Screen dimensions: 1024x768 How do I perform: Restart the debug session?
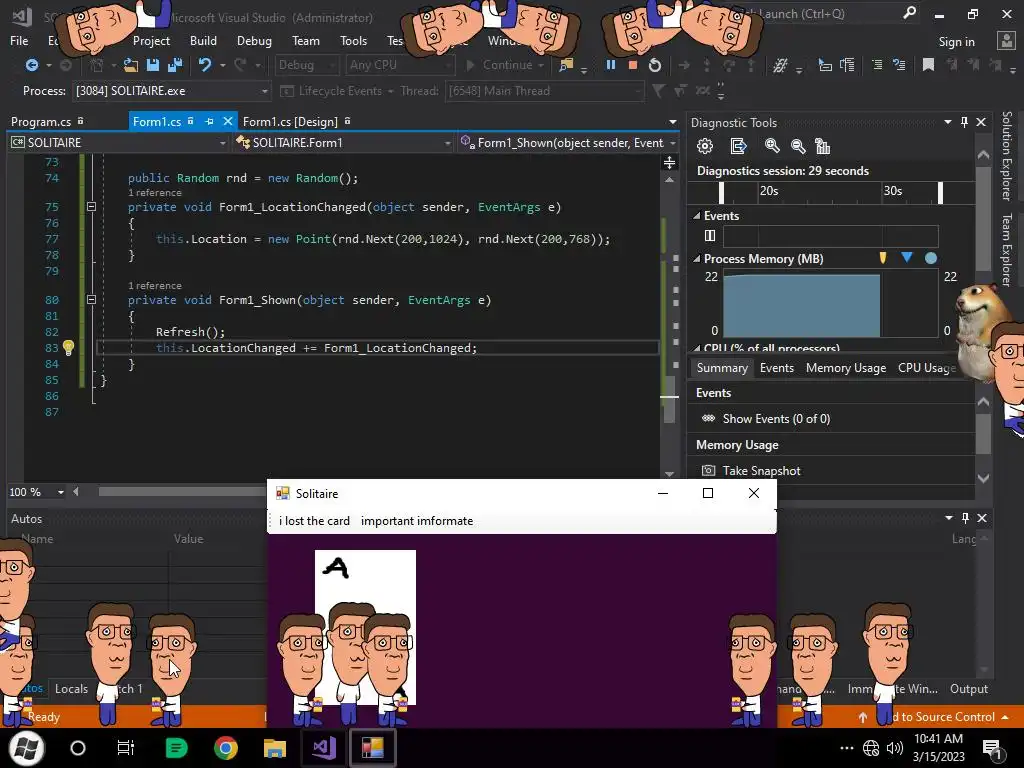click(x=654, y=65)
